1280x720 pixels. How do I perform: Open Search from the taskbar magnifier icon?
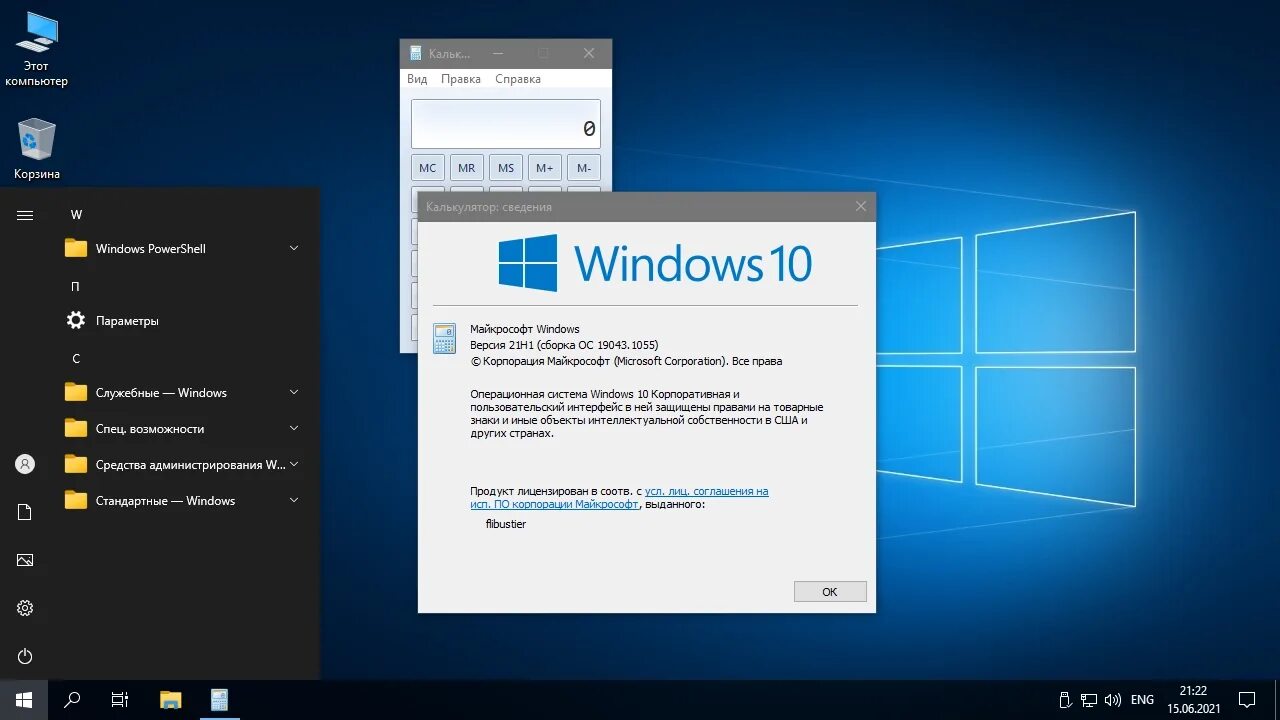72,700
